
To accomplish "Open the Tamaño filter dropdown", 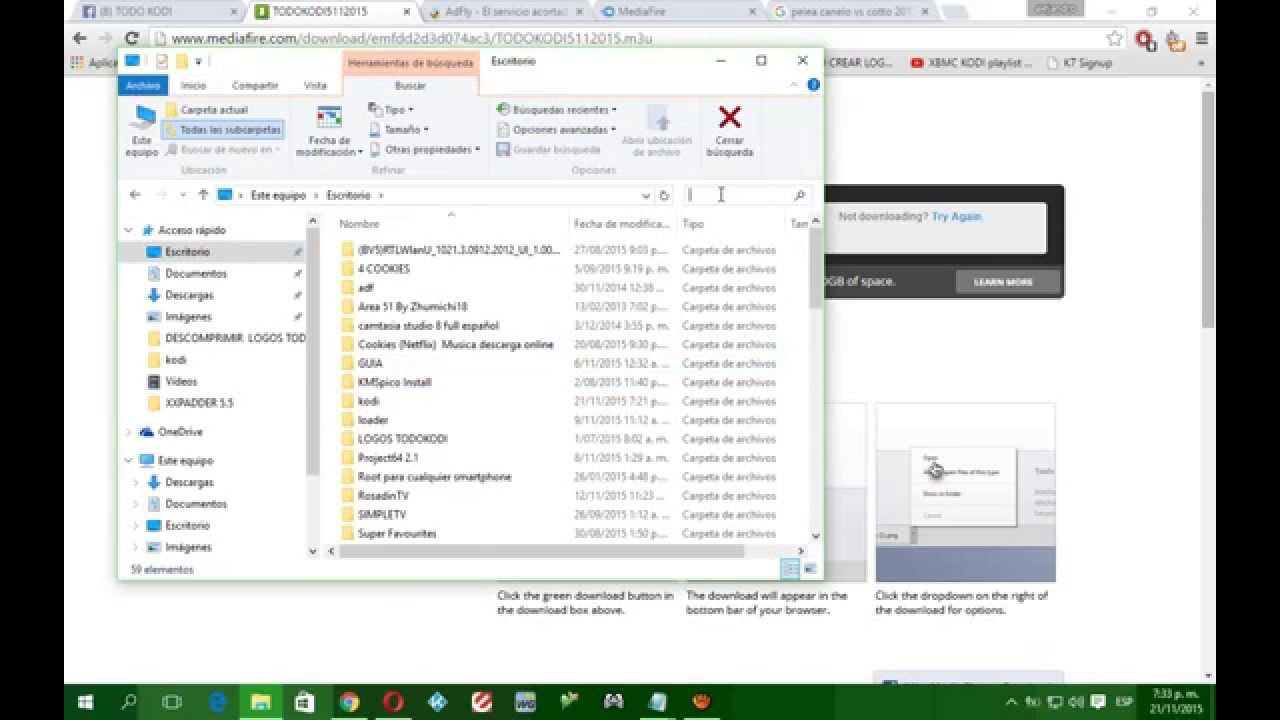I will tap(399, 130).
